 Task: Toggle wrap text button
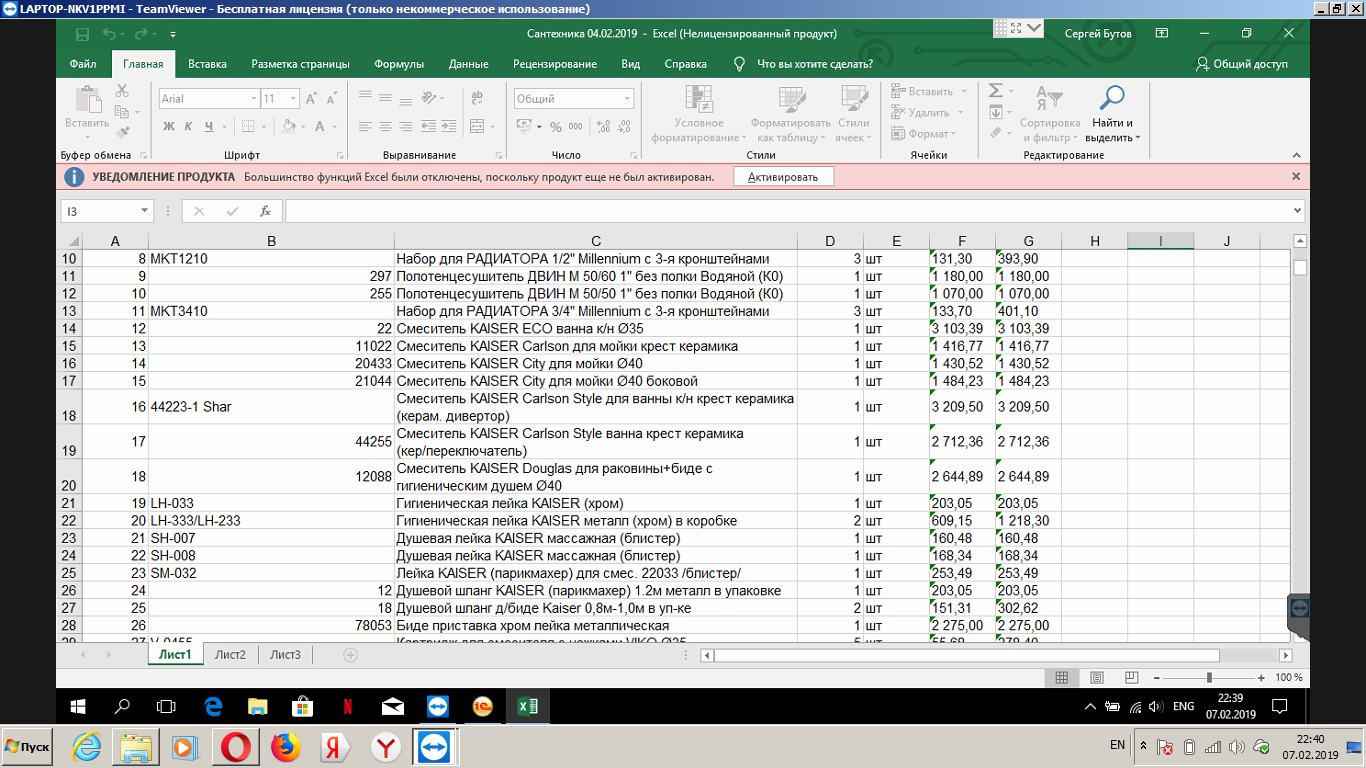click(477, 97)
